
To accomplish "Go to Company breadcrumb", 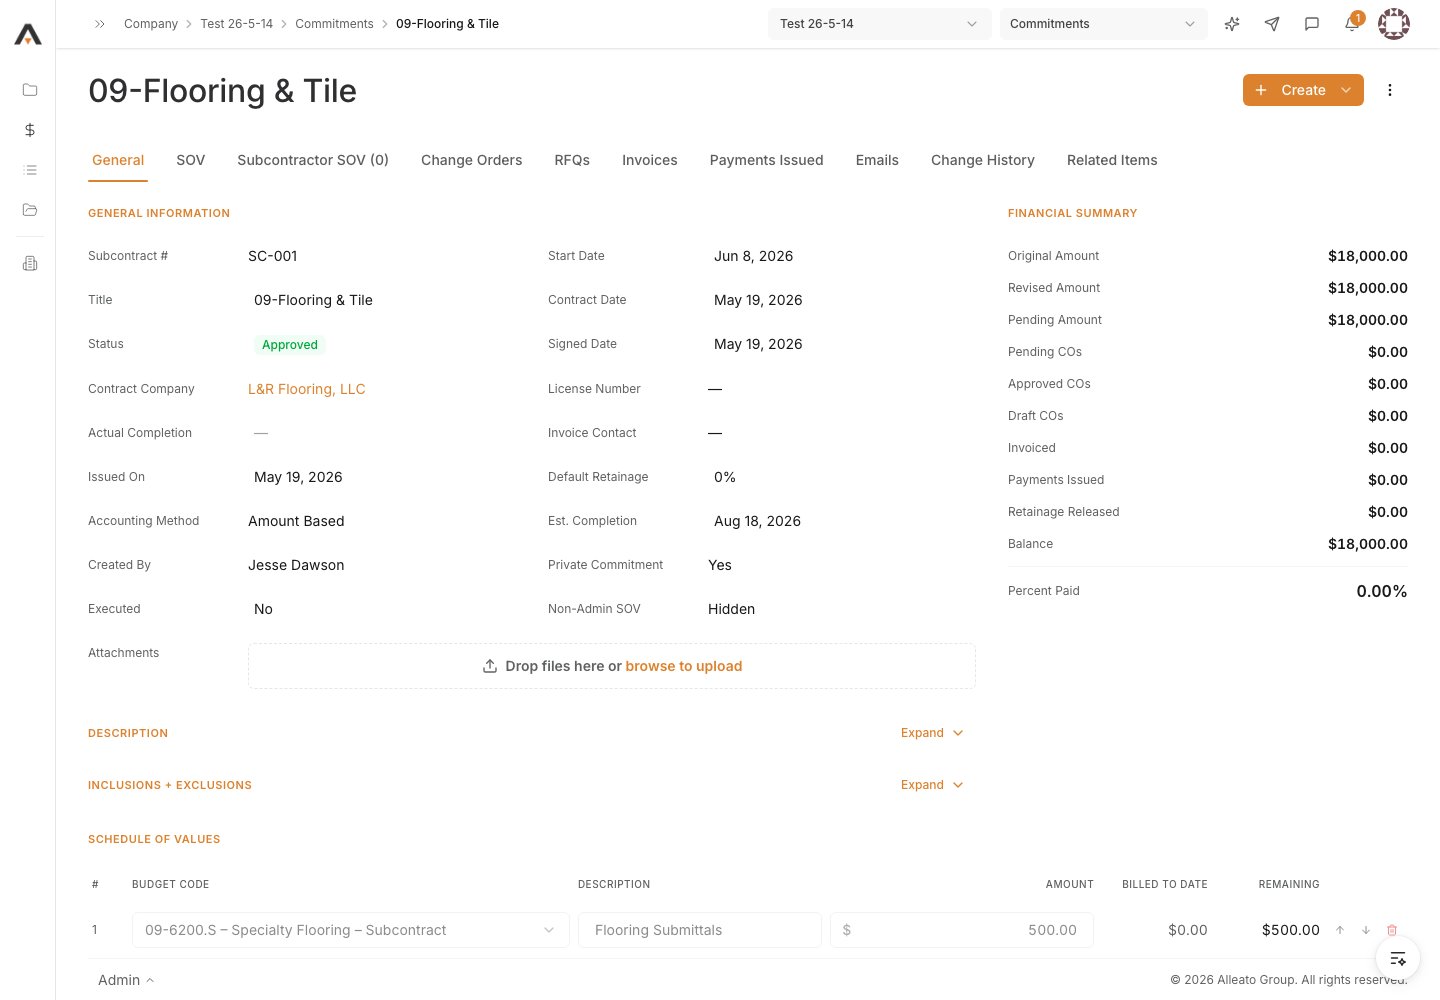I will [x=151, y=24].
